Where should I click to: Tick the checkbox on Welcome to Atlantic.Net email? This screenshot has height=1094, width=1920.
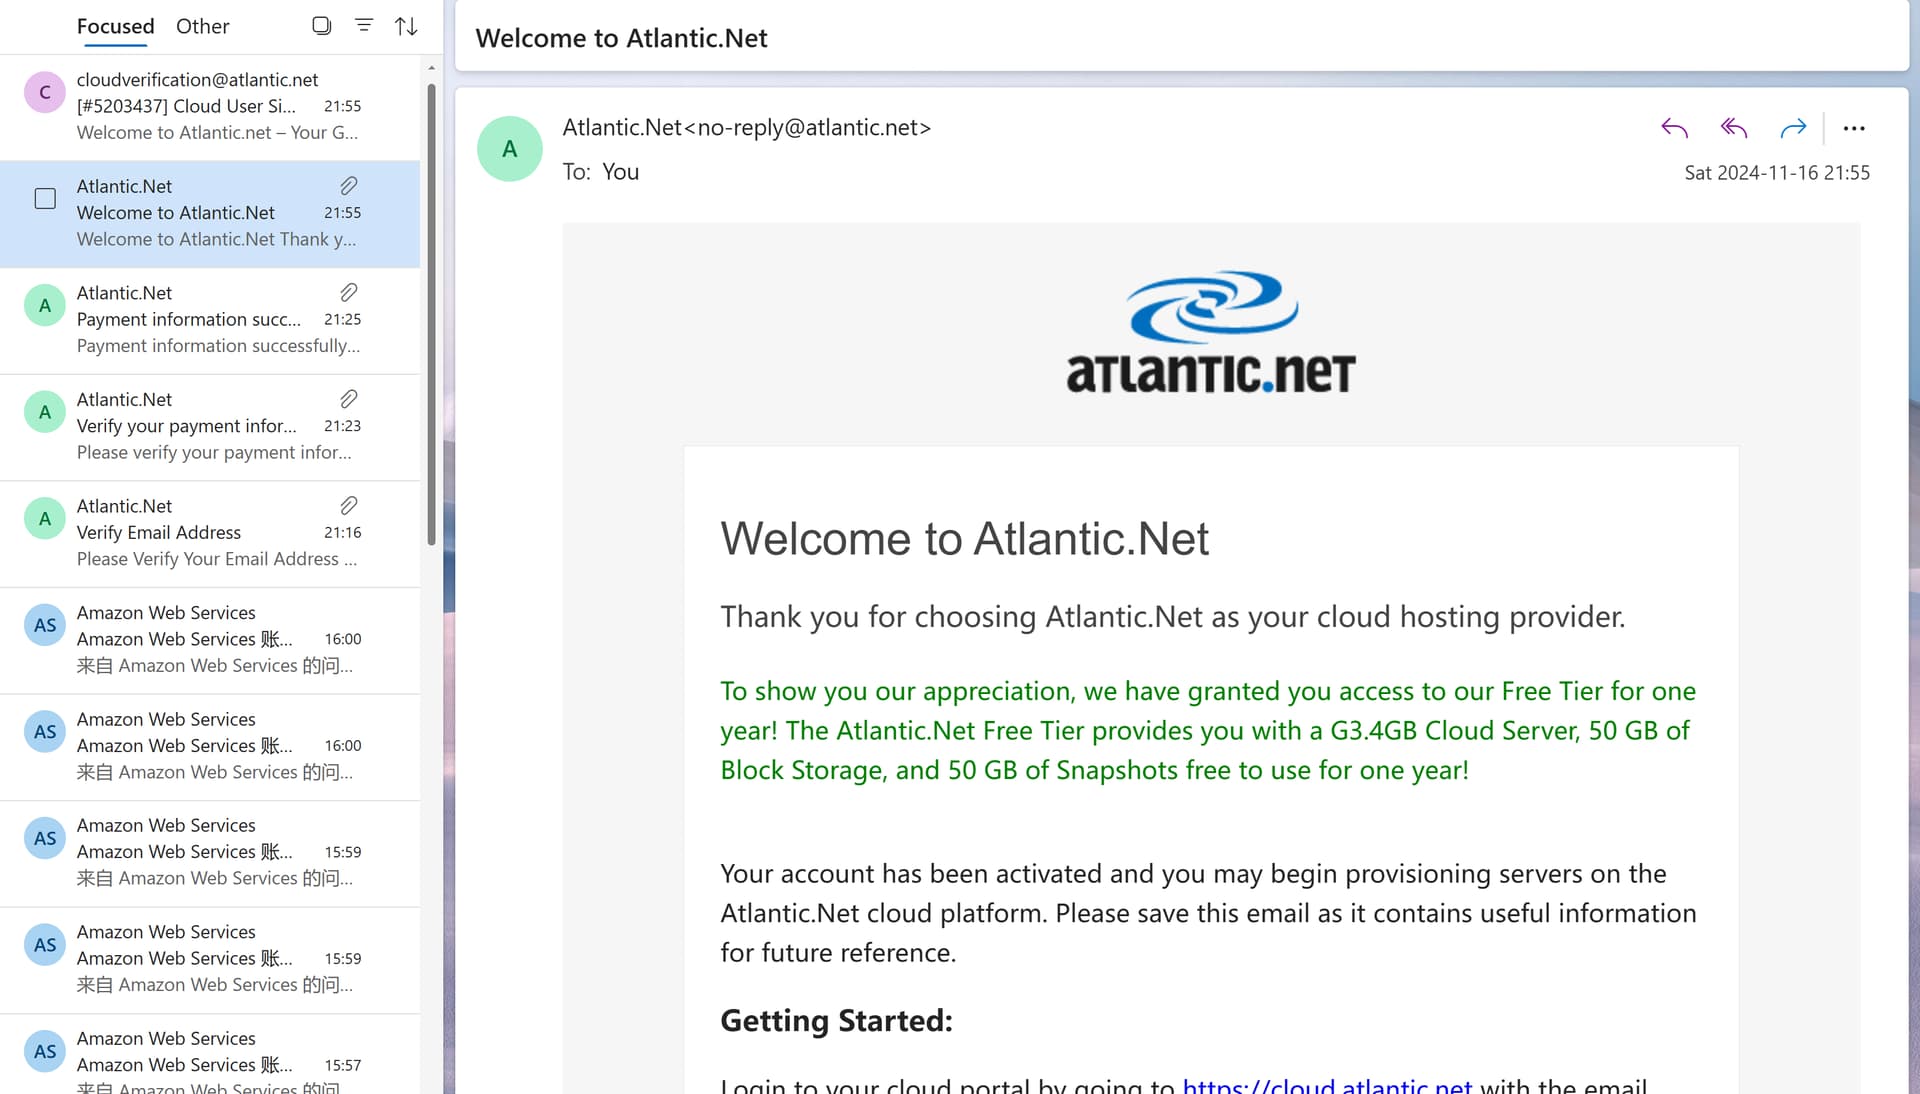[x=45, y=199]
